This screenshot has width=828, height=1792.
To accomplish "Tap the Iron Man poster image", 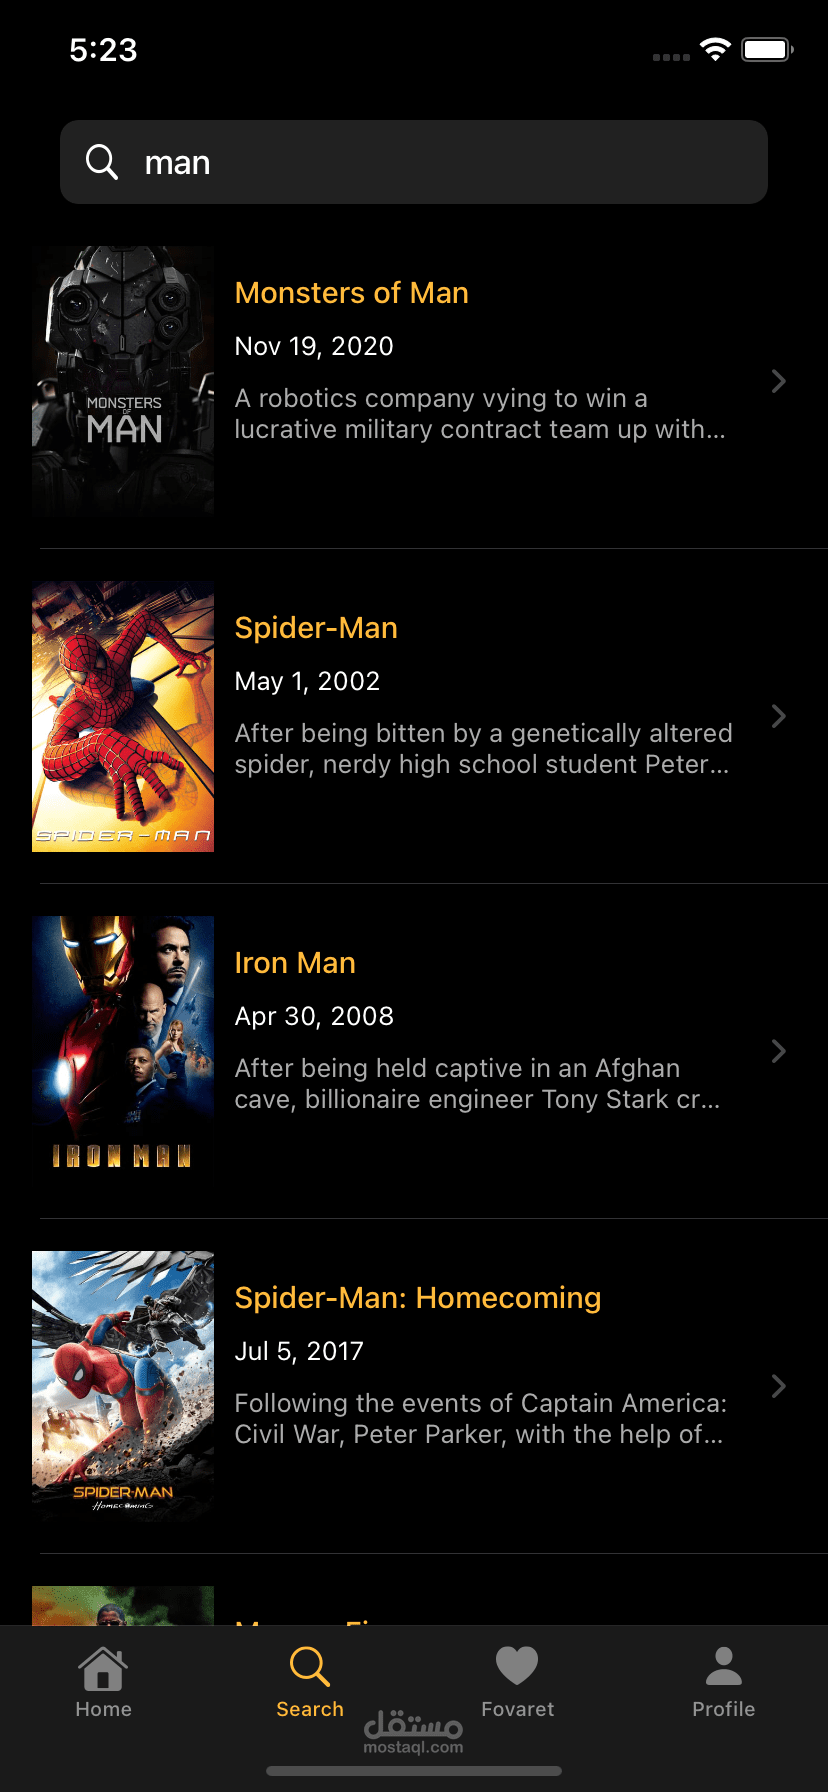I will coord(123,1051).
